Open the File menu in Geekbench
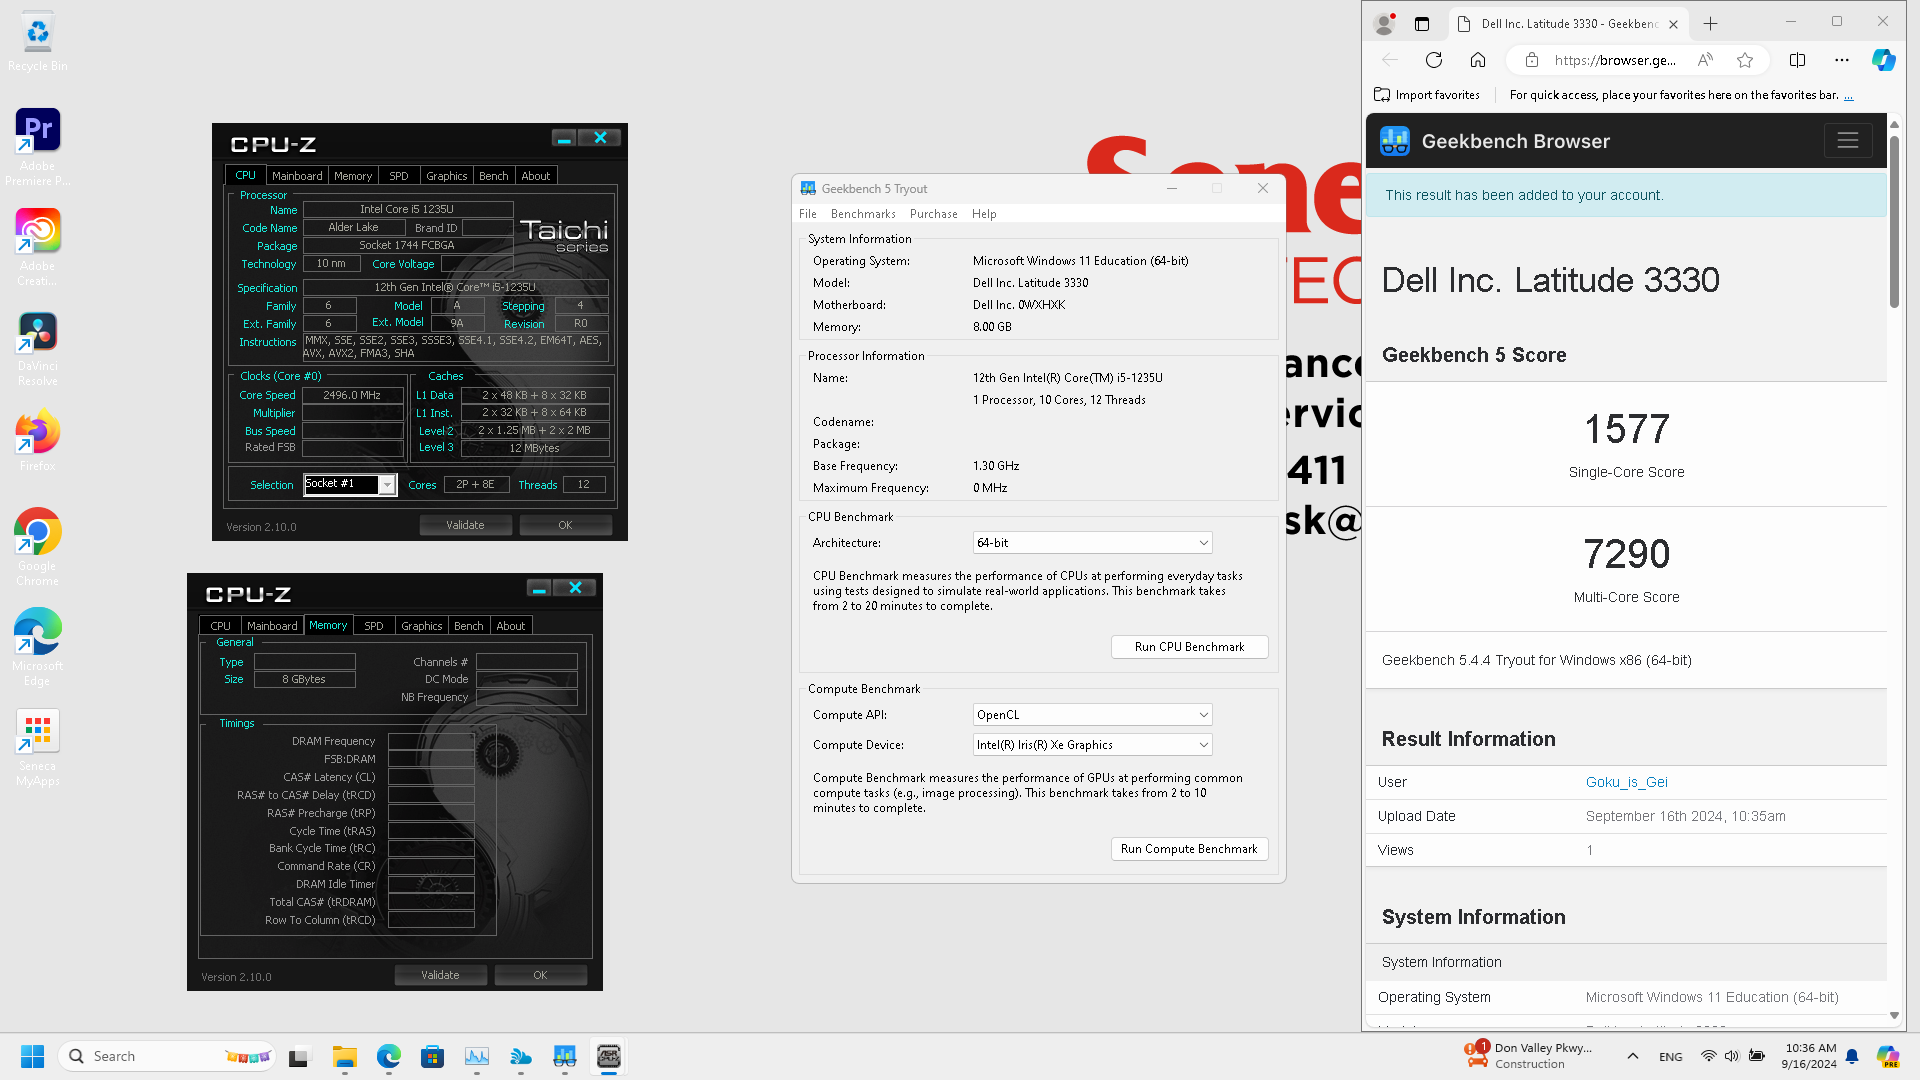Viewport: 1920px width, 1080px height. [808, 214]
